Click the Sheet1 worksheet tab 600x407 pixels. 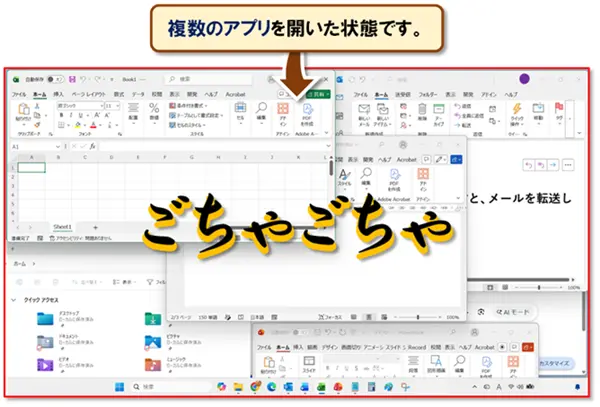(62, 227)
